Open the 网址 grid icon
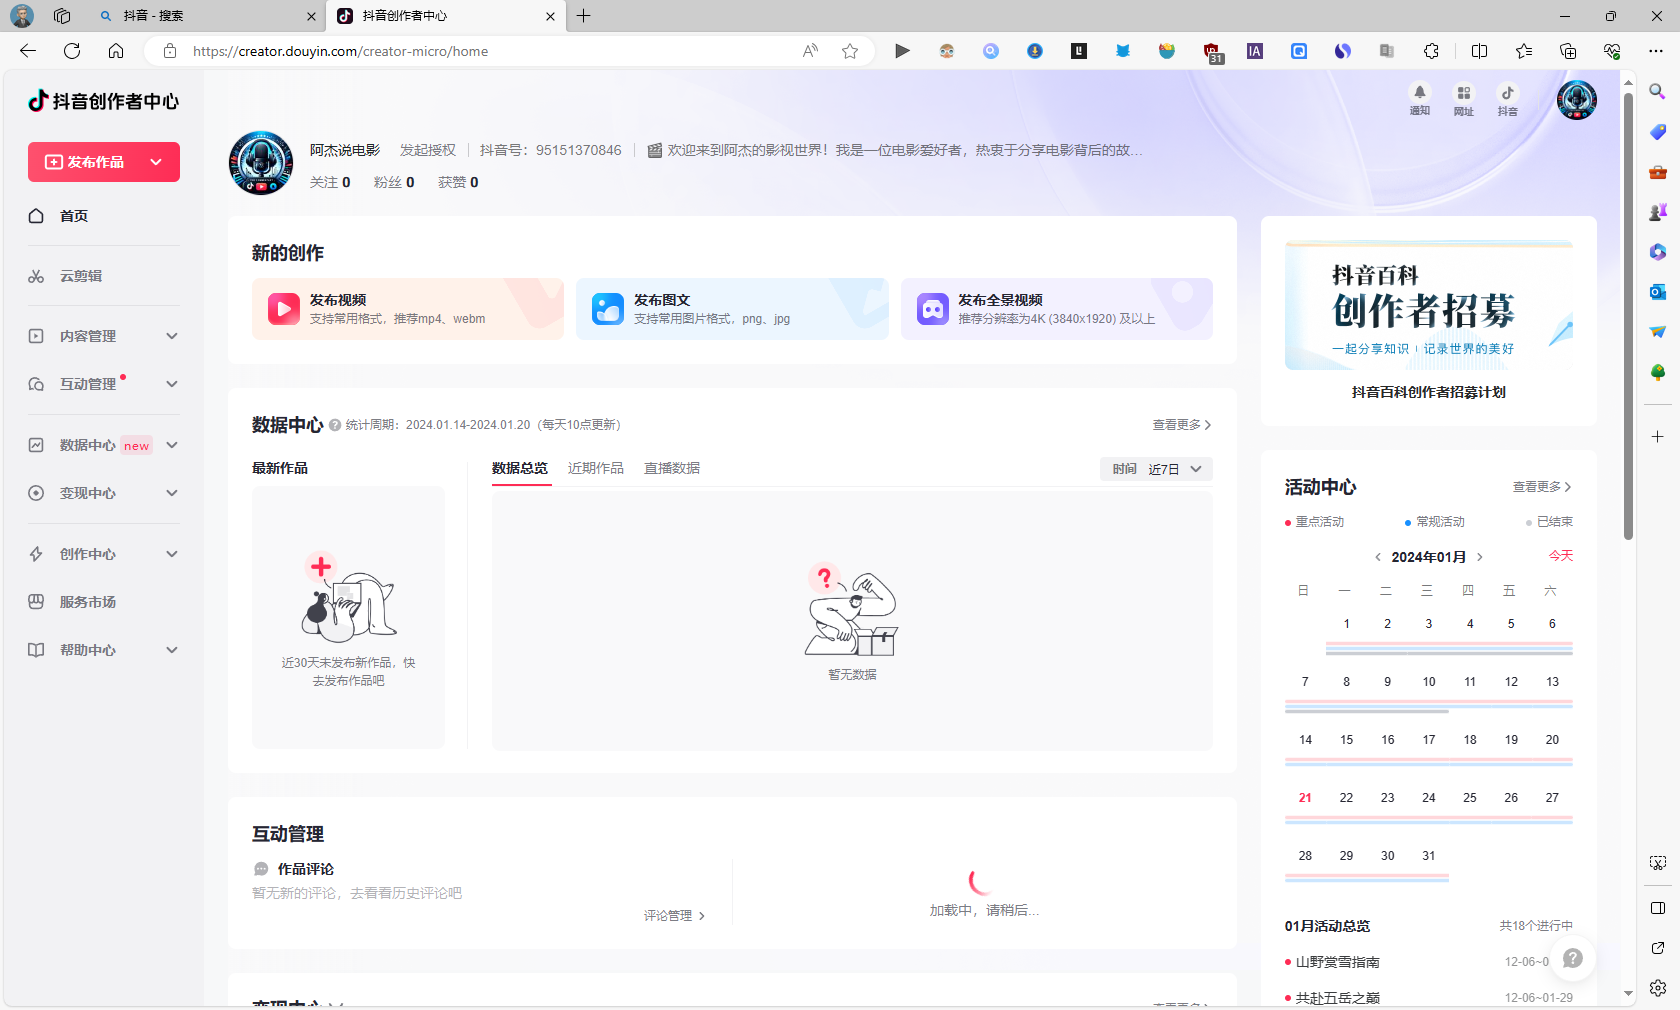The image size is (1680, 1010). (1463, 93)
